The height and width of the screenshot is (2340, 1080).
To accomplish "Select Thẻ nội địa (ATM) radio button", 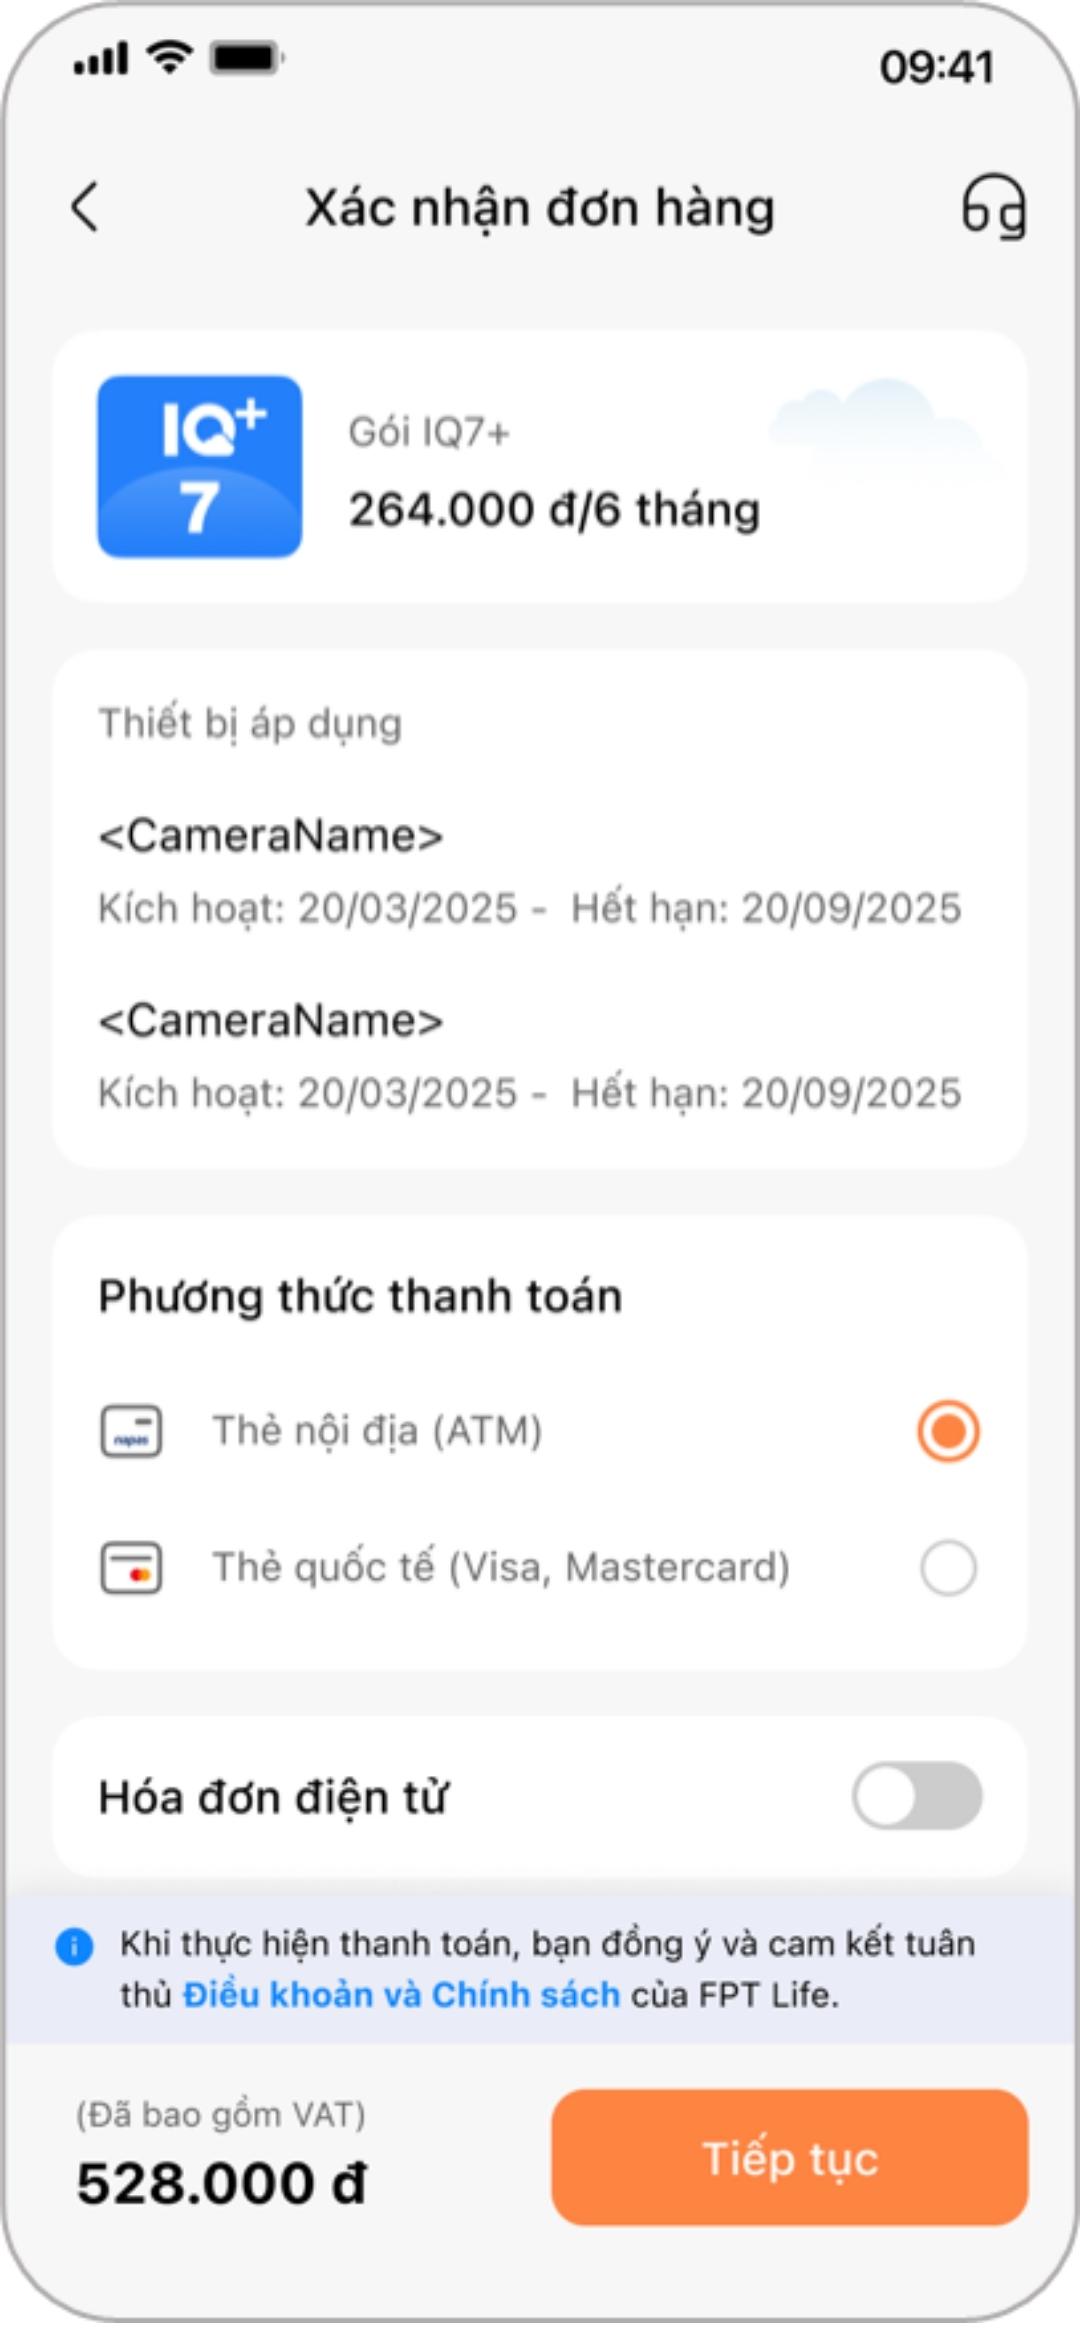I will point(948,1431).
